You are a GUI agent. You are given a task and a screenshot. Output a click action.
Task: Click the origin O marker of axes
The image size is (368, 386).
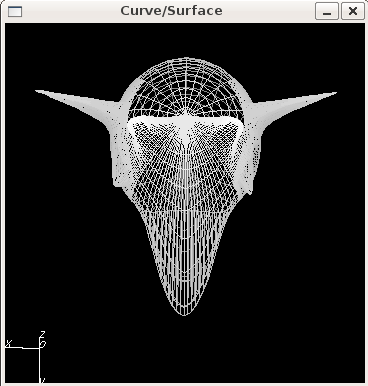[x=42, y=344]
